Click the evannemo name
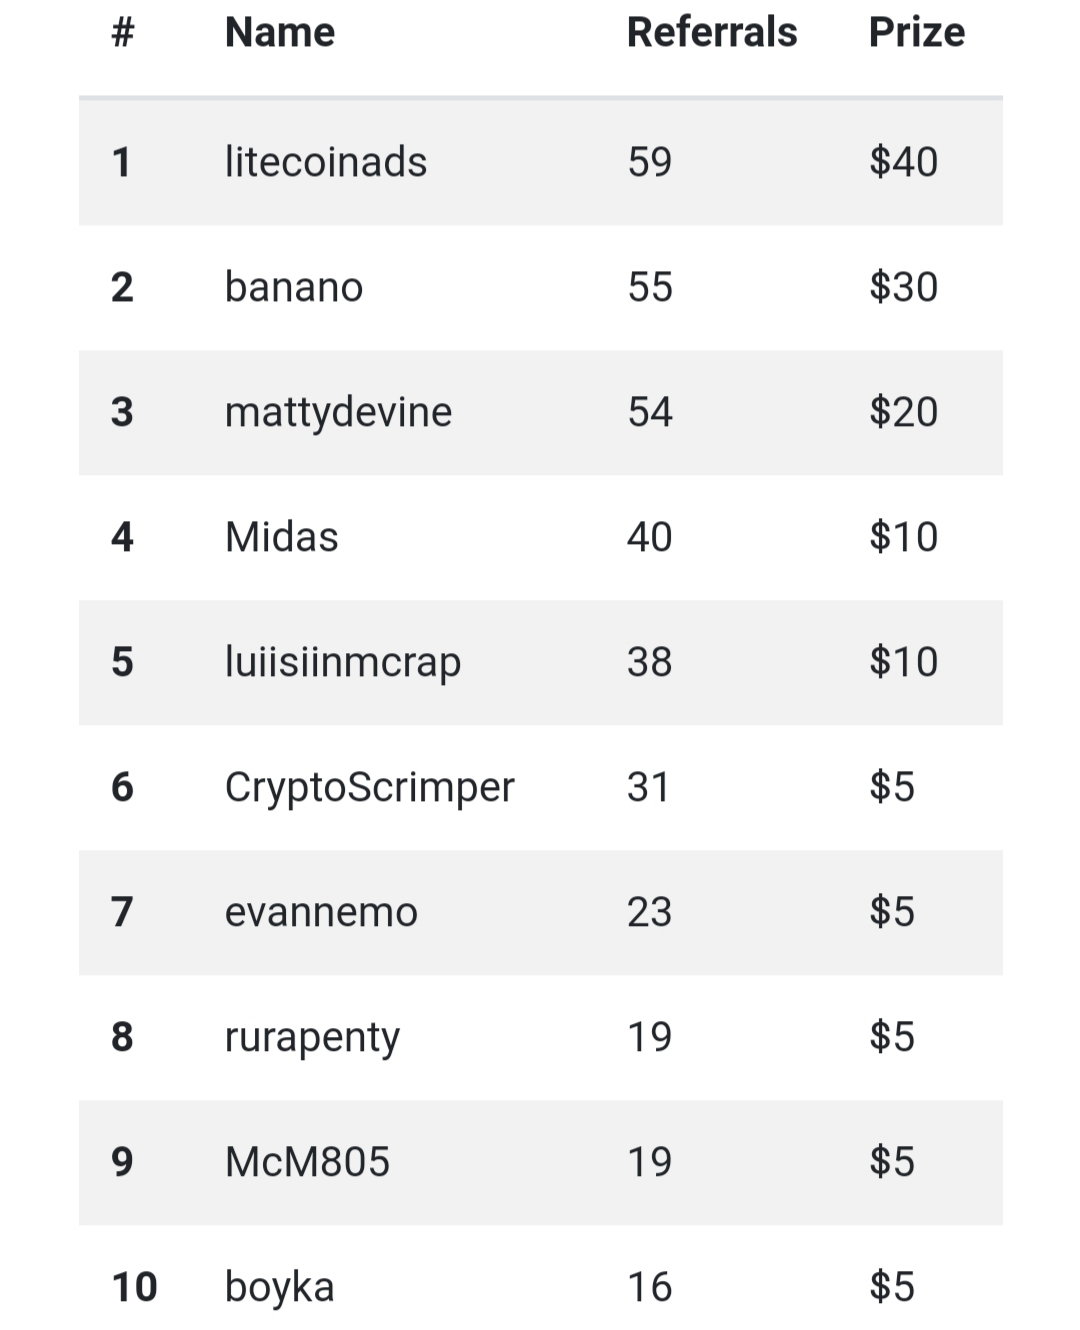The height and width of the screenshot is (1330, 1080). coord(321,912)
